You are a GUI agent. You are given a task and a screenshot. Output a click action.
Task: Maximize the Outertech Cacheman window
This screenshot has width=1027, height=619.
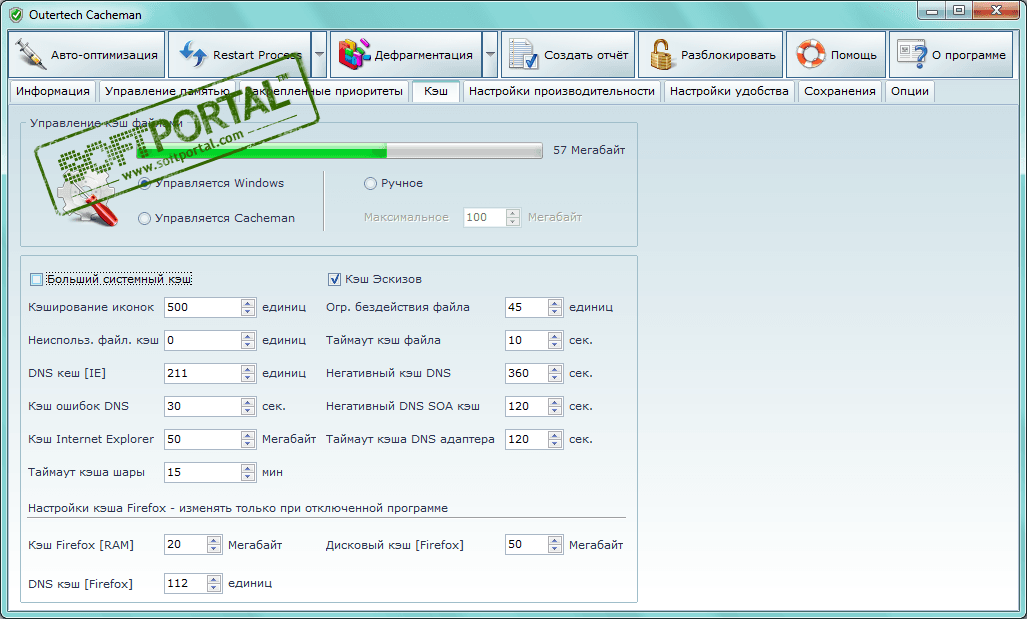958,10
